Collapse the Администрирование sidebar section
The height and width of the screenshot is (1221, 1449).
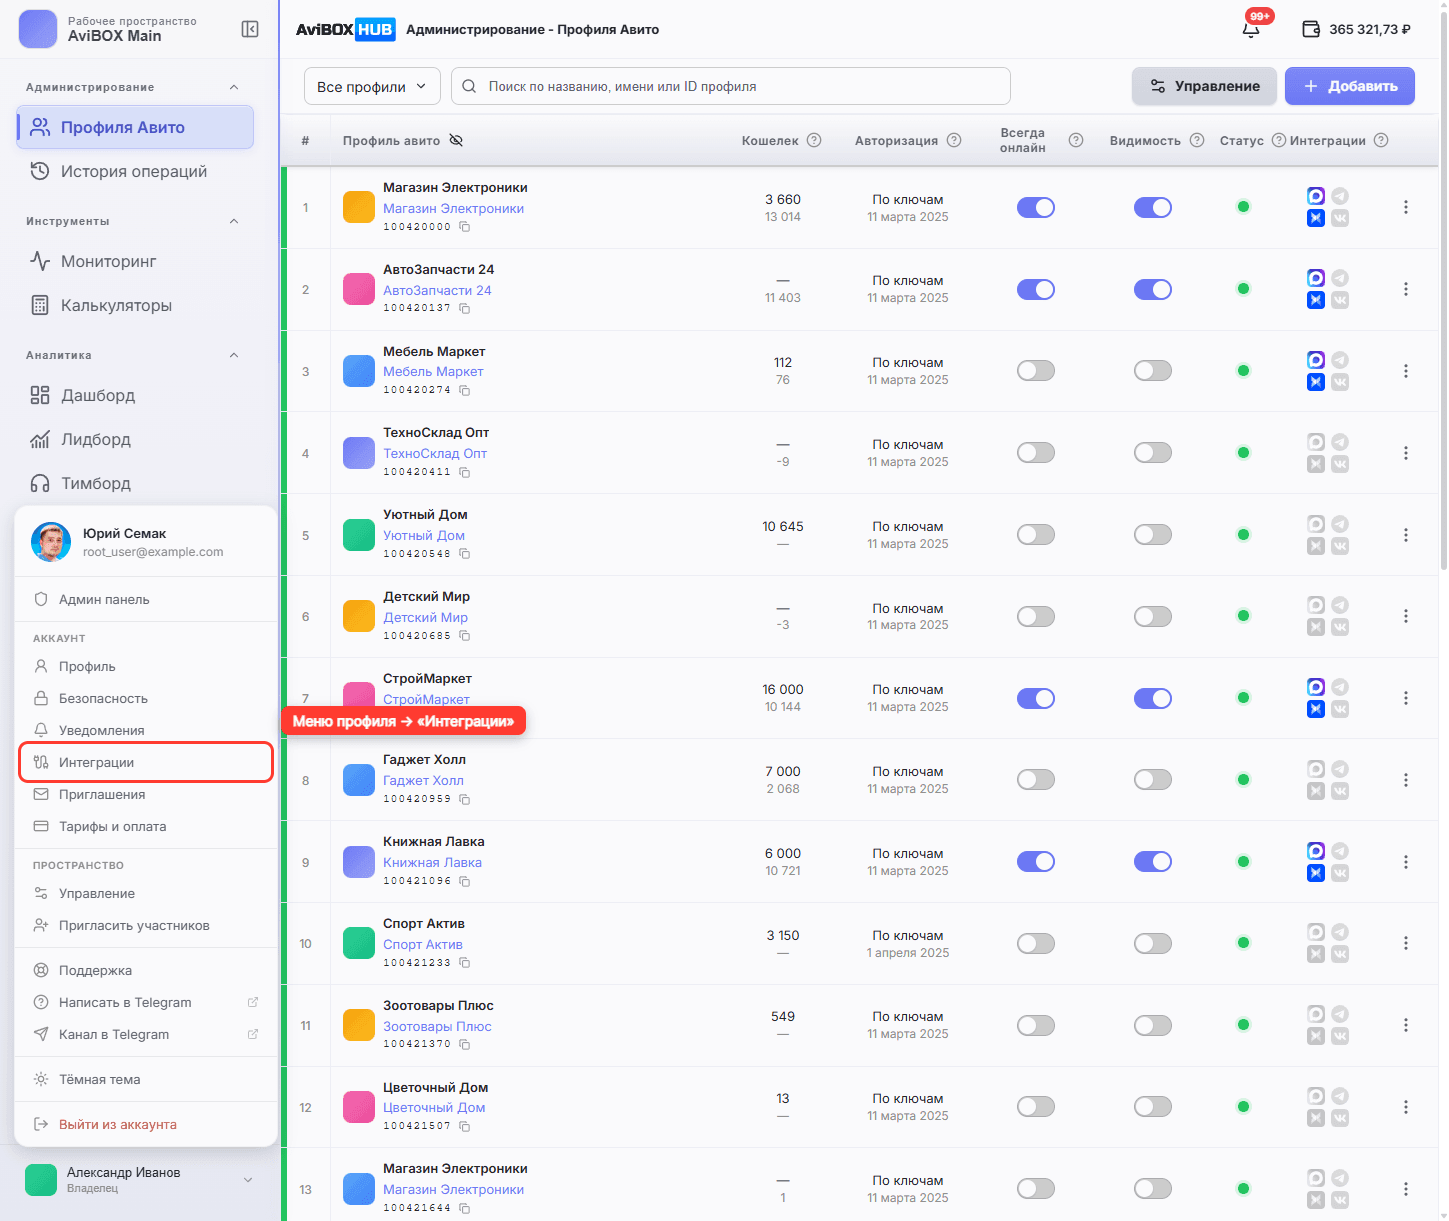(x=234, y=87)
